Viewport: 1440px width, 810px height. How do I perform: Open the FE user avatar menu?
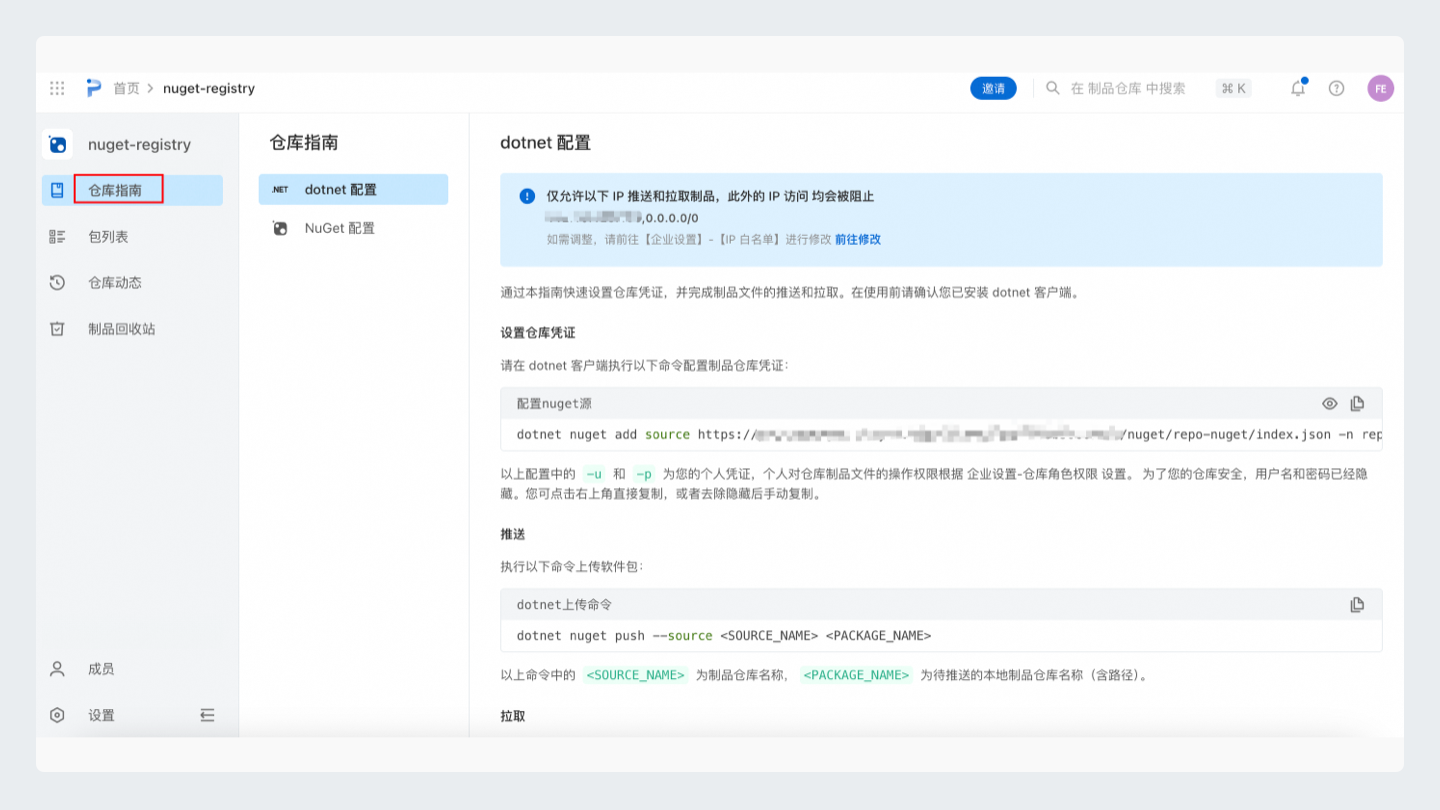(x=1381, y=88)
